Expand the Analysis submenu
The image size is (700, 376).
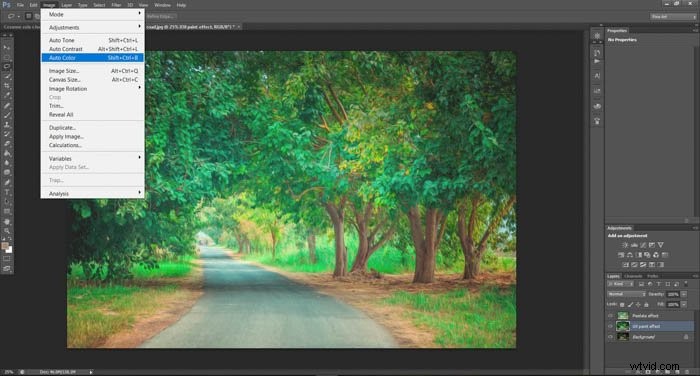click(x=92, y=193)
